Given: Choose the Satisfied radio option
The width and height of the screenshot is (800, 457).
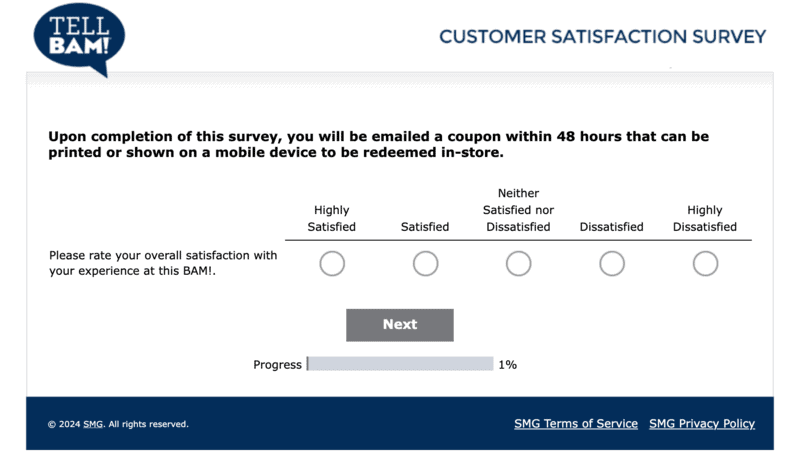Looking at the screenshot, I should [425, 263].
